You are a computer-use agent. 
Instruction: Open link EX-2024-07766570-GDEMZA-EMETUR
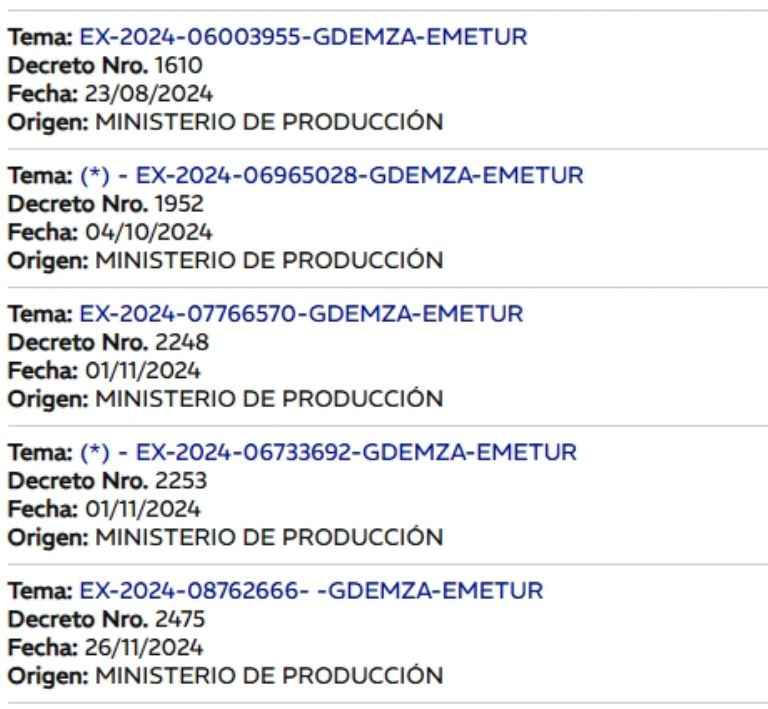pos(301,314)
